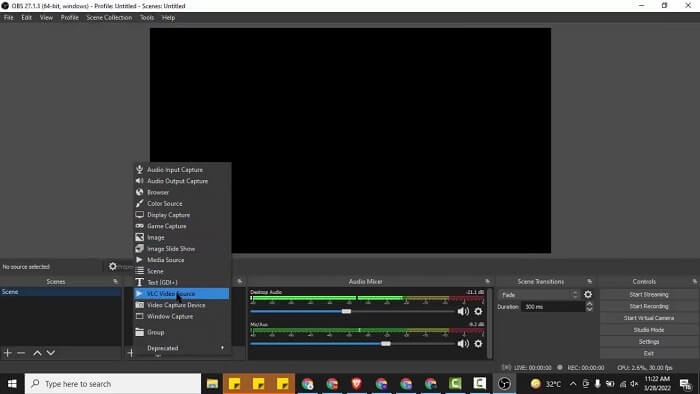
Task: Increase transition duration with up stepper
Action: (x=589, y=304)
